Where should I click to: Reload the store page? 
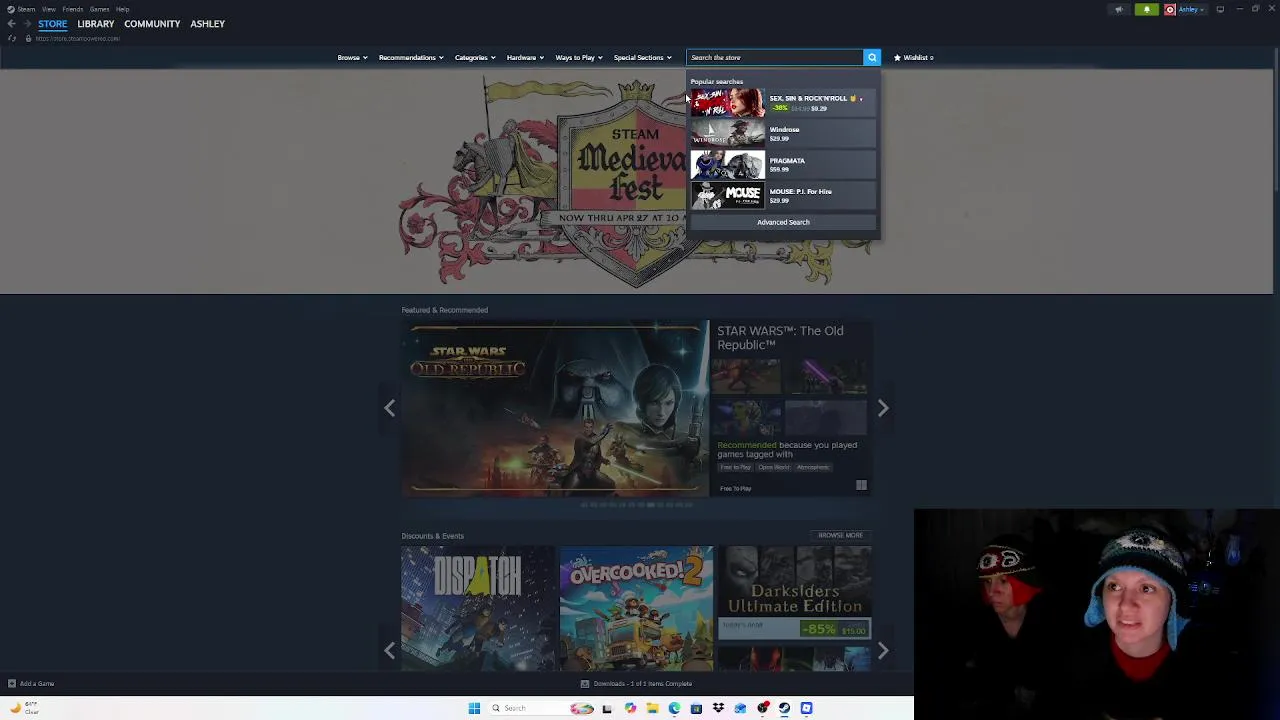click(12, 38)
